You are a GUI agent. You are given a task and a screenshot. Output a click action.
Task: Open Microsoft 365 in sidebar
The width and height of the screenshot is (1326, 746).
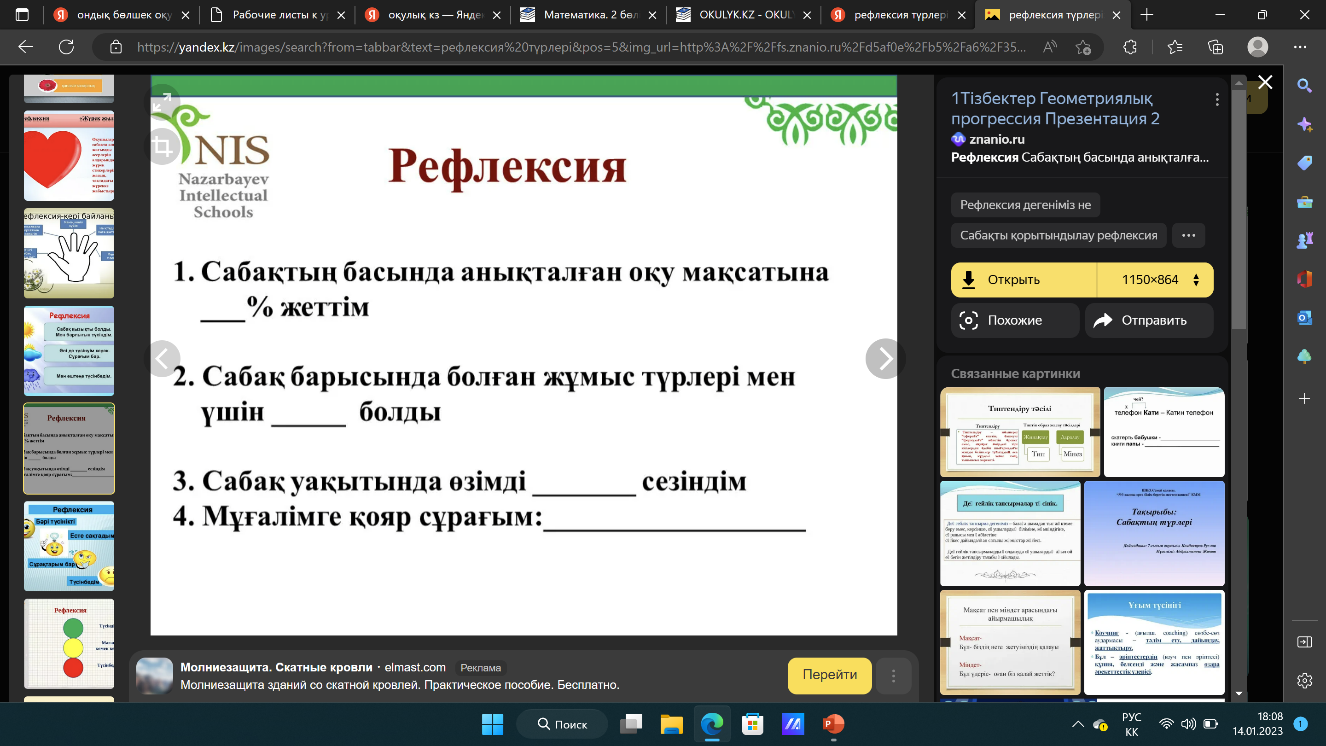(1304, 279)
